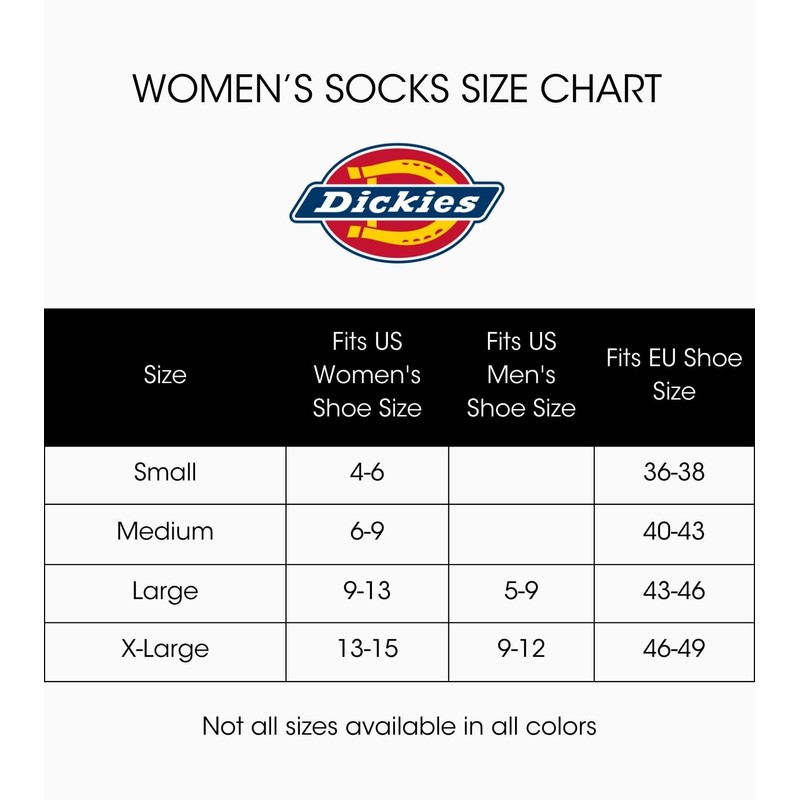Image resolution: width=800 pixels, height=800 pixels.
Task: Click the Fits EU Shoe Size header
Action: tap(674, 375)
